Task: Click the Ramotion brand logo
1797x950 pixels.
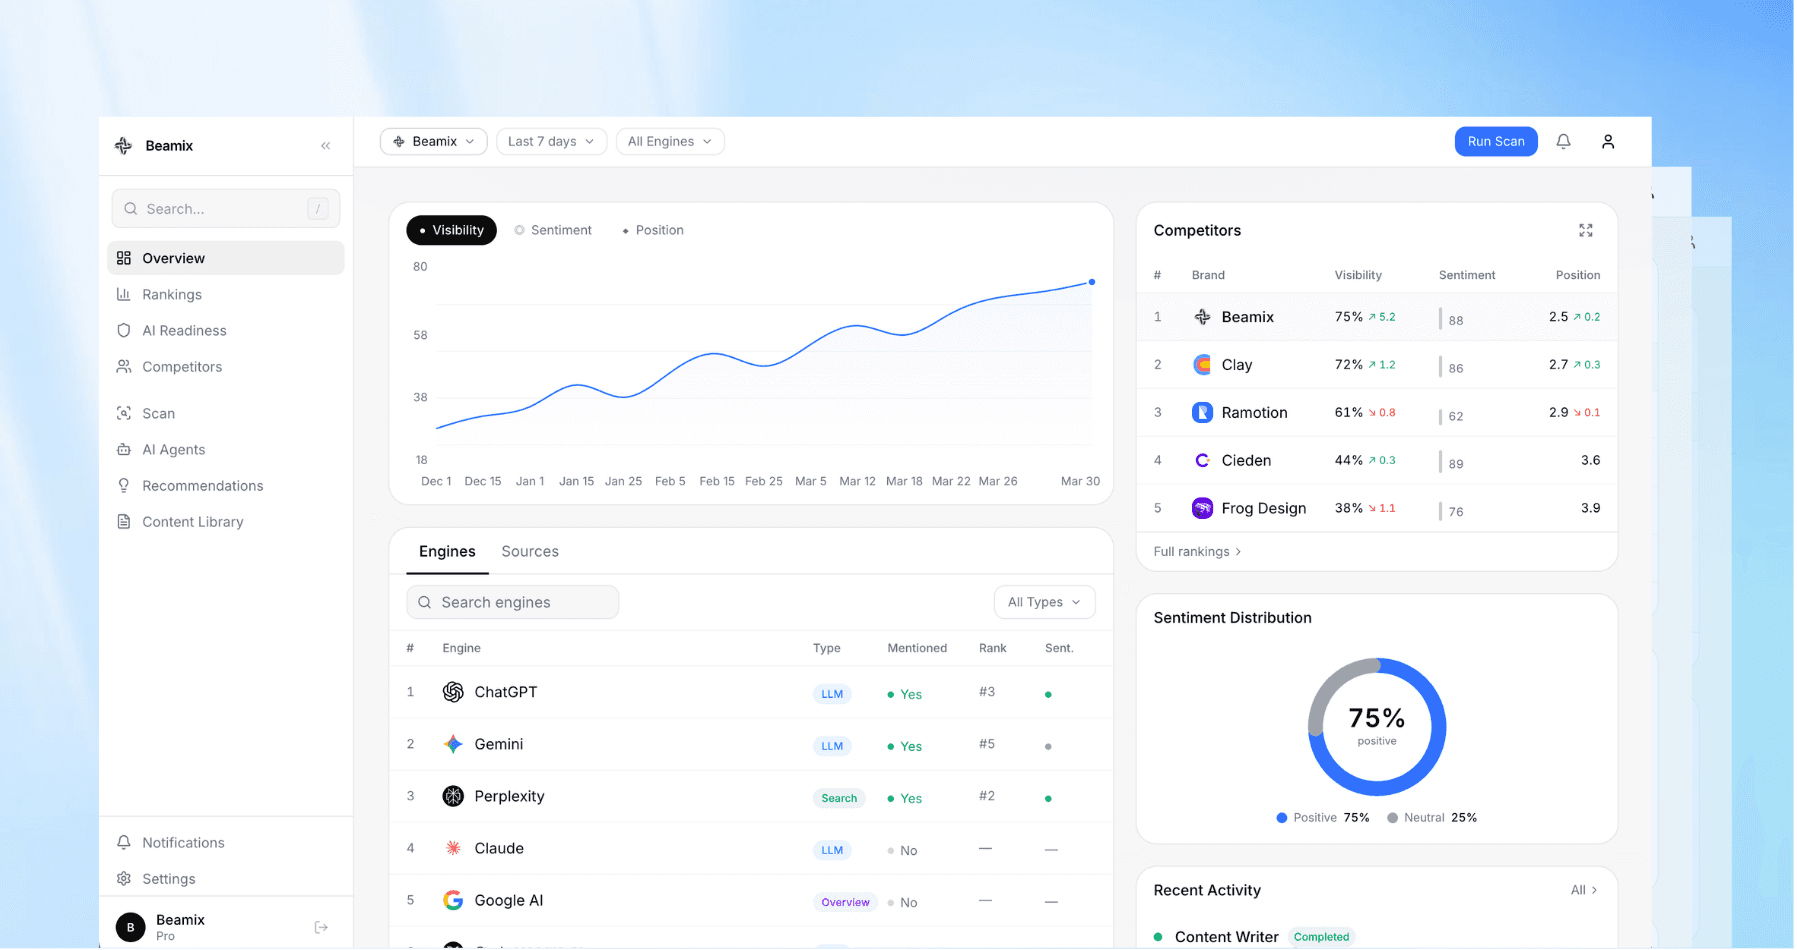Action: (x=1204, y=413)
